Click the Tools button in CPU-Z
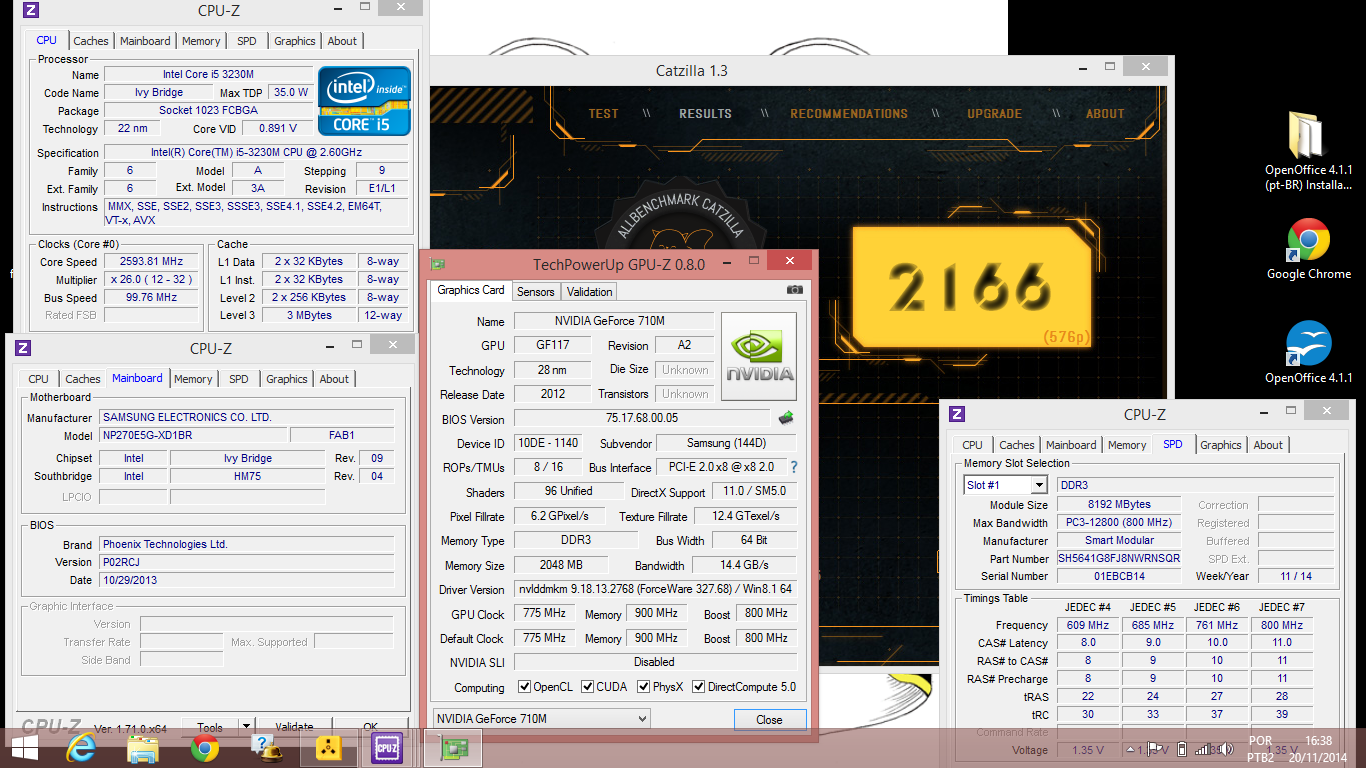This screenshot has height=768, width=1366. point(210,727)
